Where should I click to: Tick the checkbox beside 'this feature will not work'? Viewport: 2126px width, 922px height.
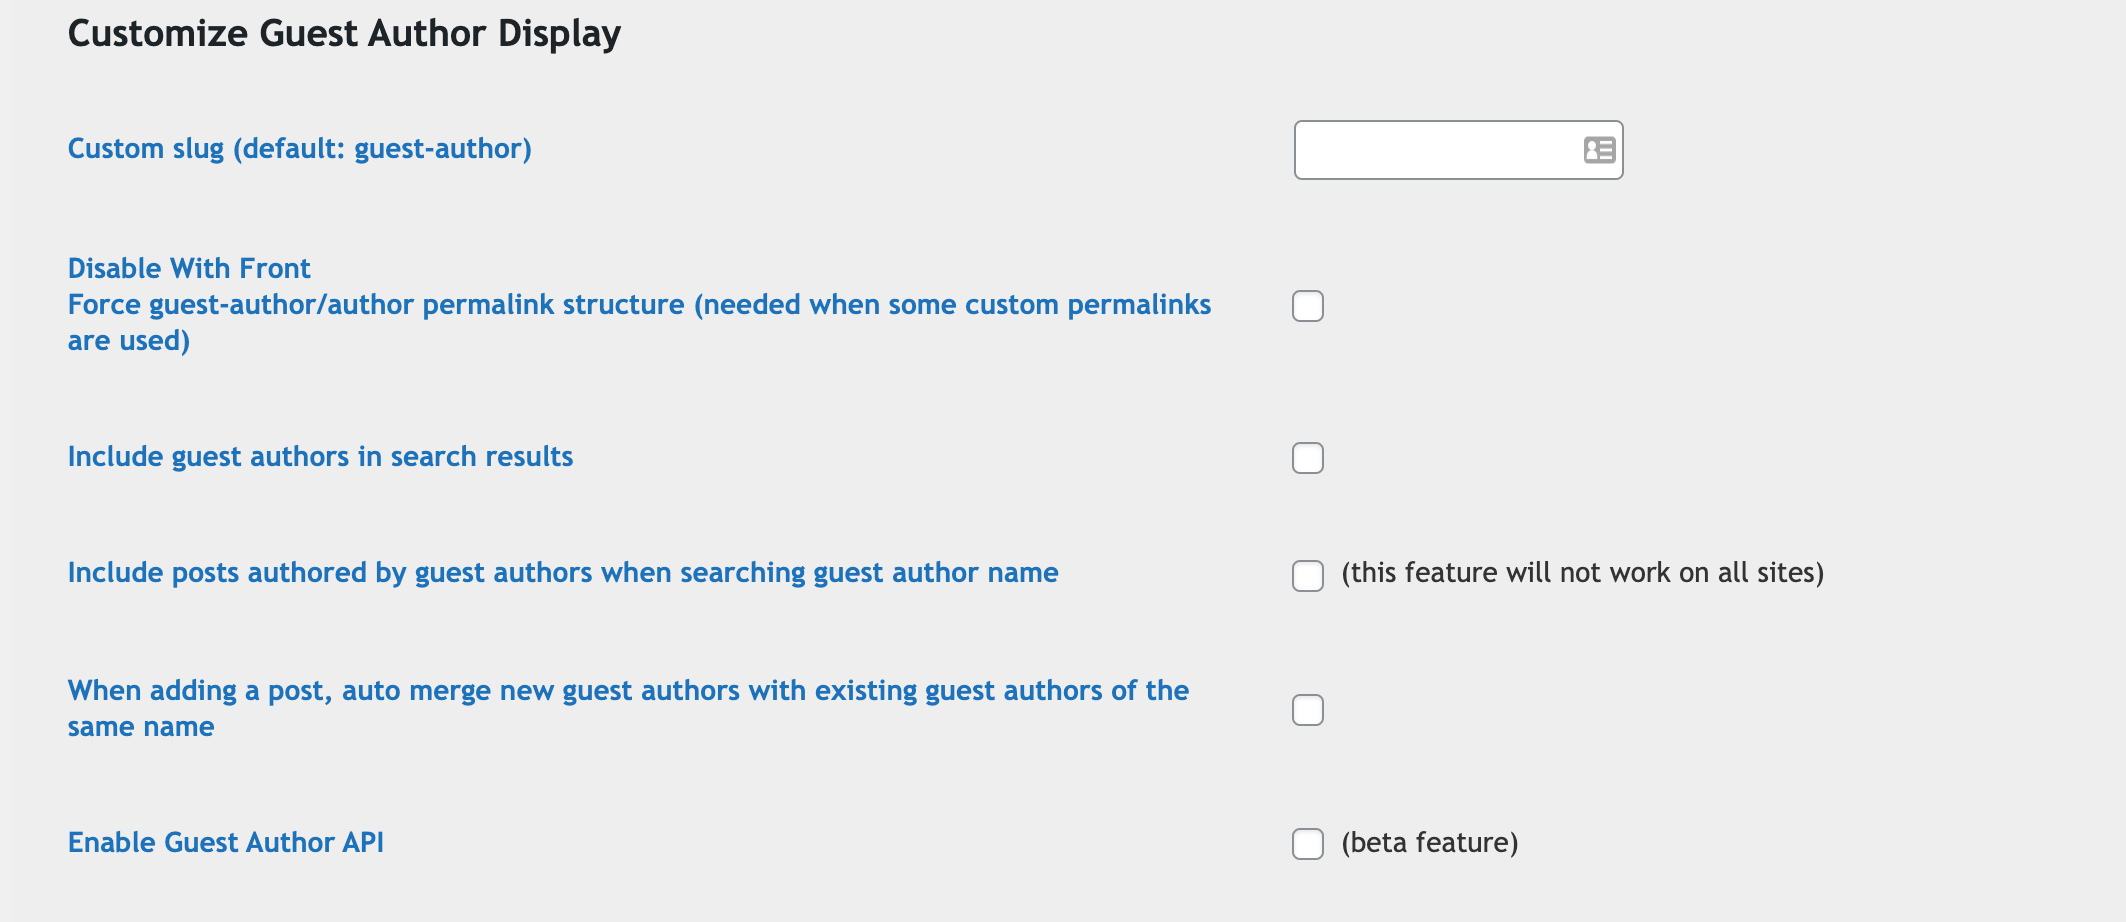[1308, 576]
